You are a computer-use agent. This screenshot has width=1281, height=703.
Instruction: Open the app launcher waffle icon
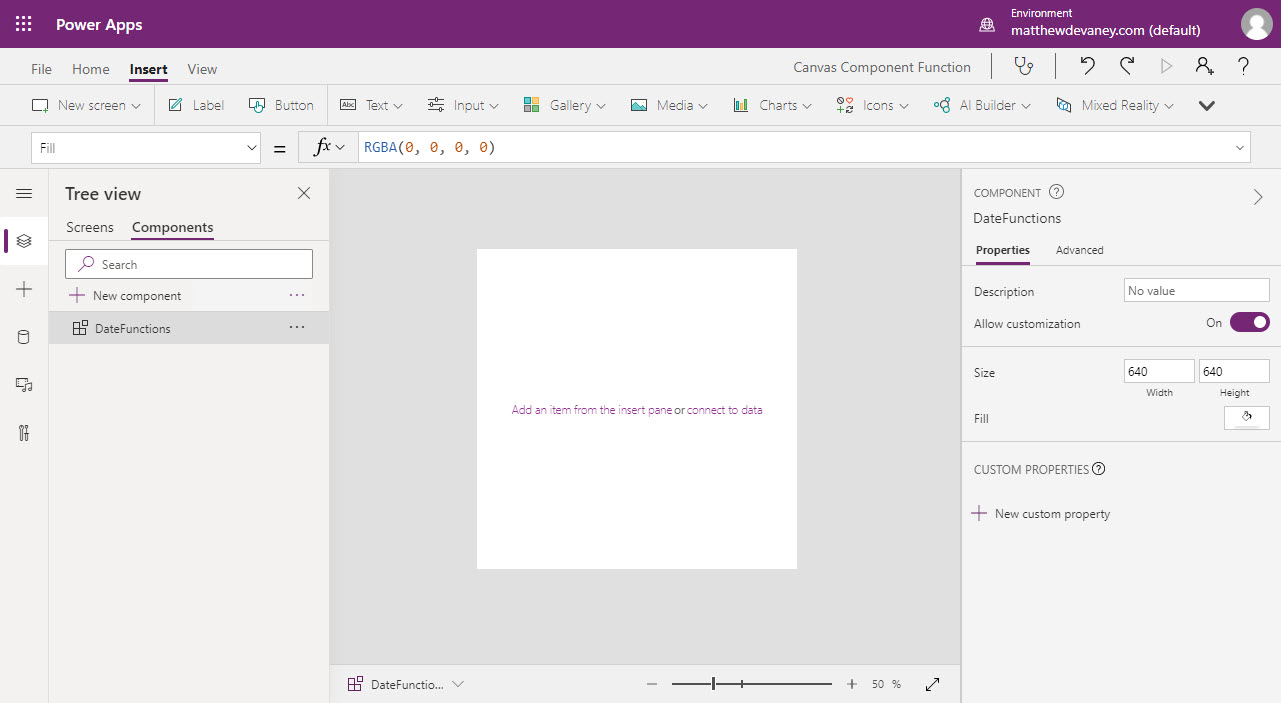[24, 24]
